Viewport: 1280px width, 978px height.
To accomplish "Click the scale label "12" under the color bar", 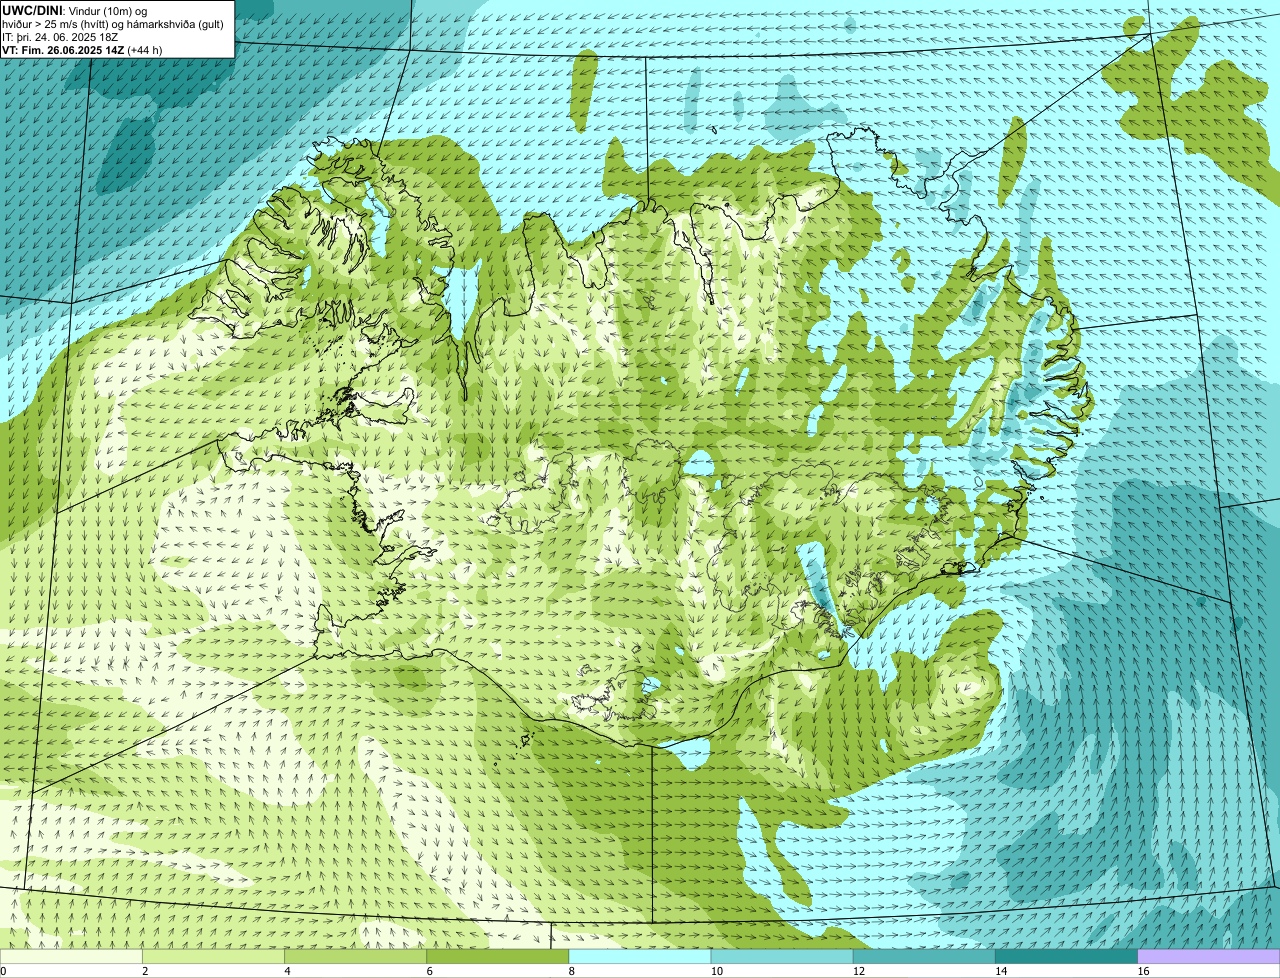I will (858, 971).
